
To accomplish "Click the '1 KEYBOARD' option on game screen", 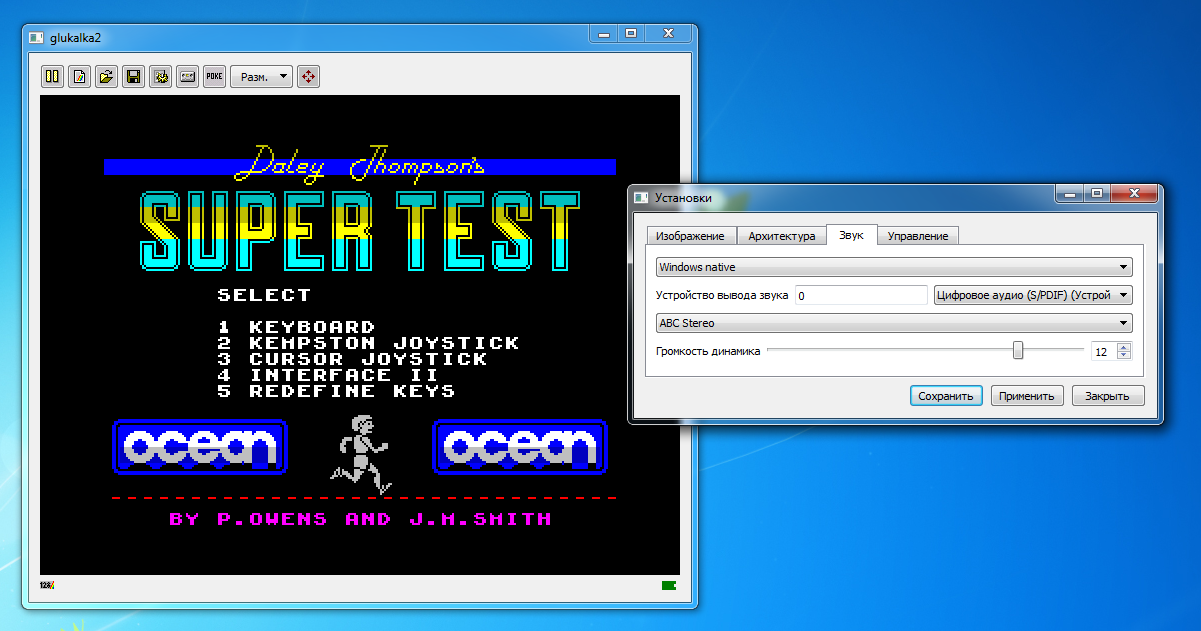I will (x=297, y=327).
